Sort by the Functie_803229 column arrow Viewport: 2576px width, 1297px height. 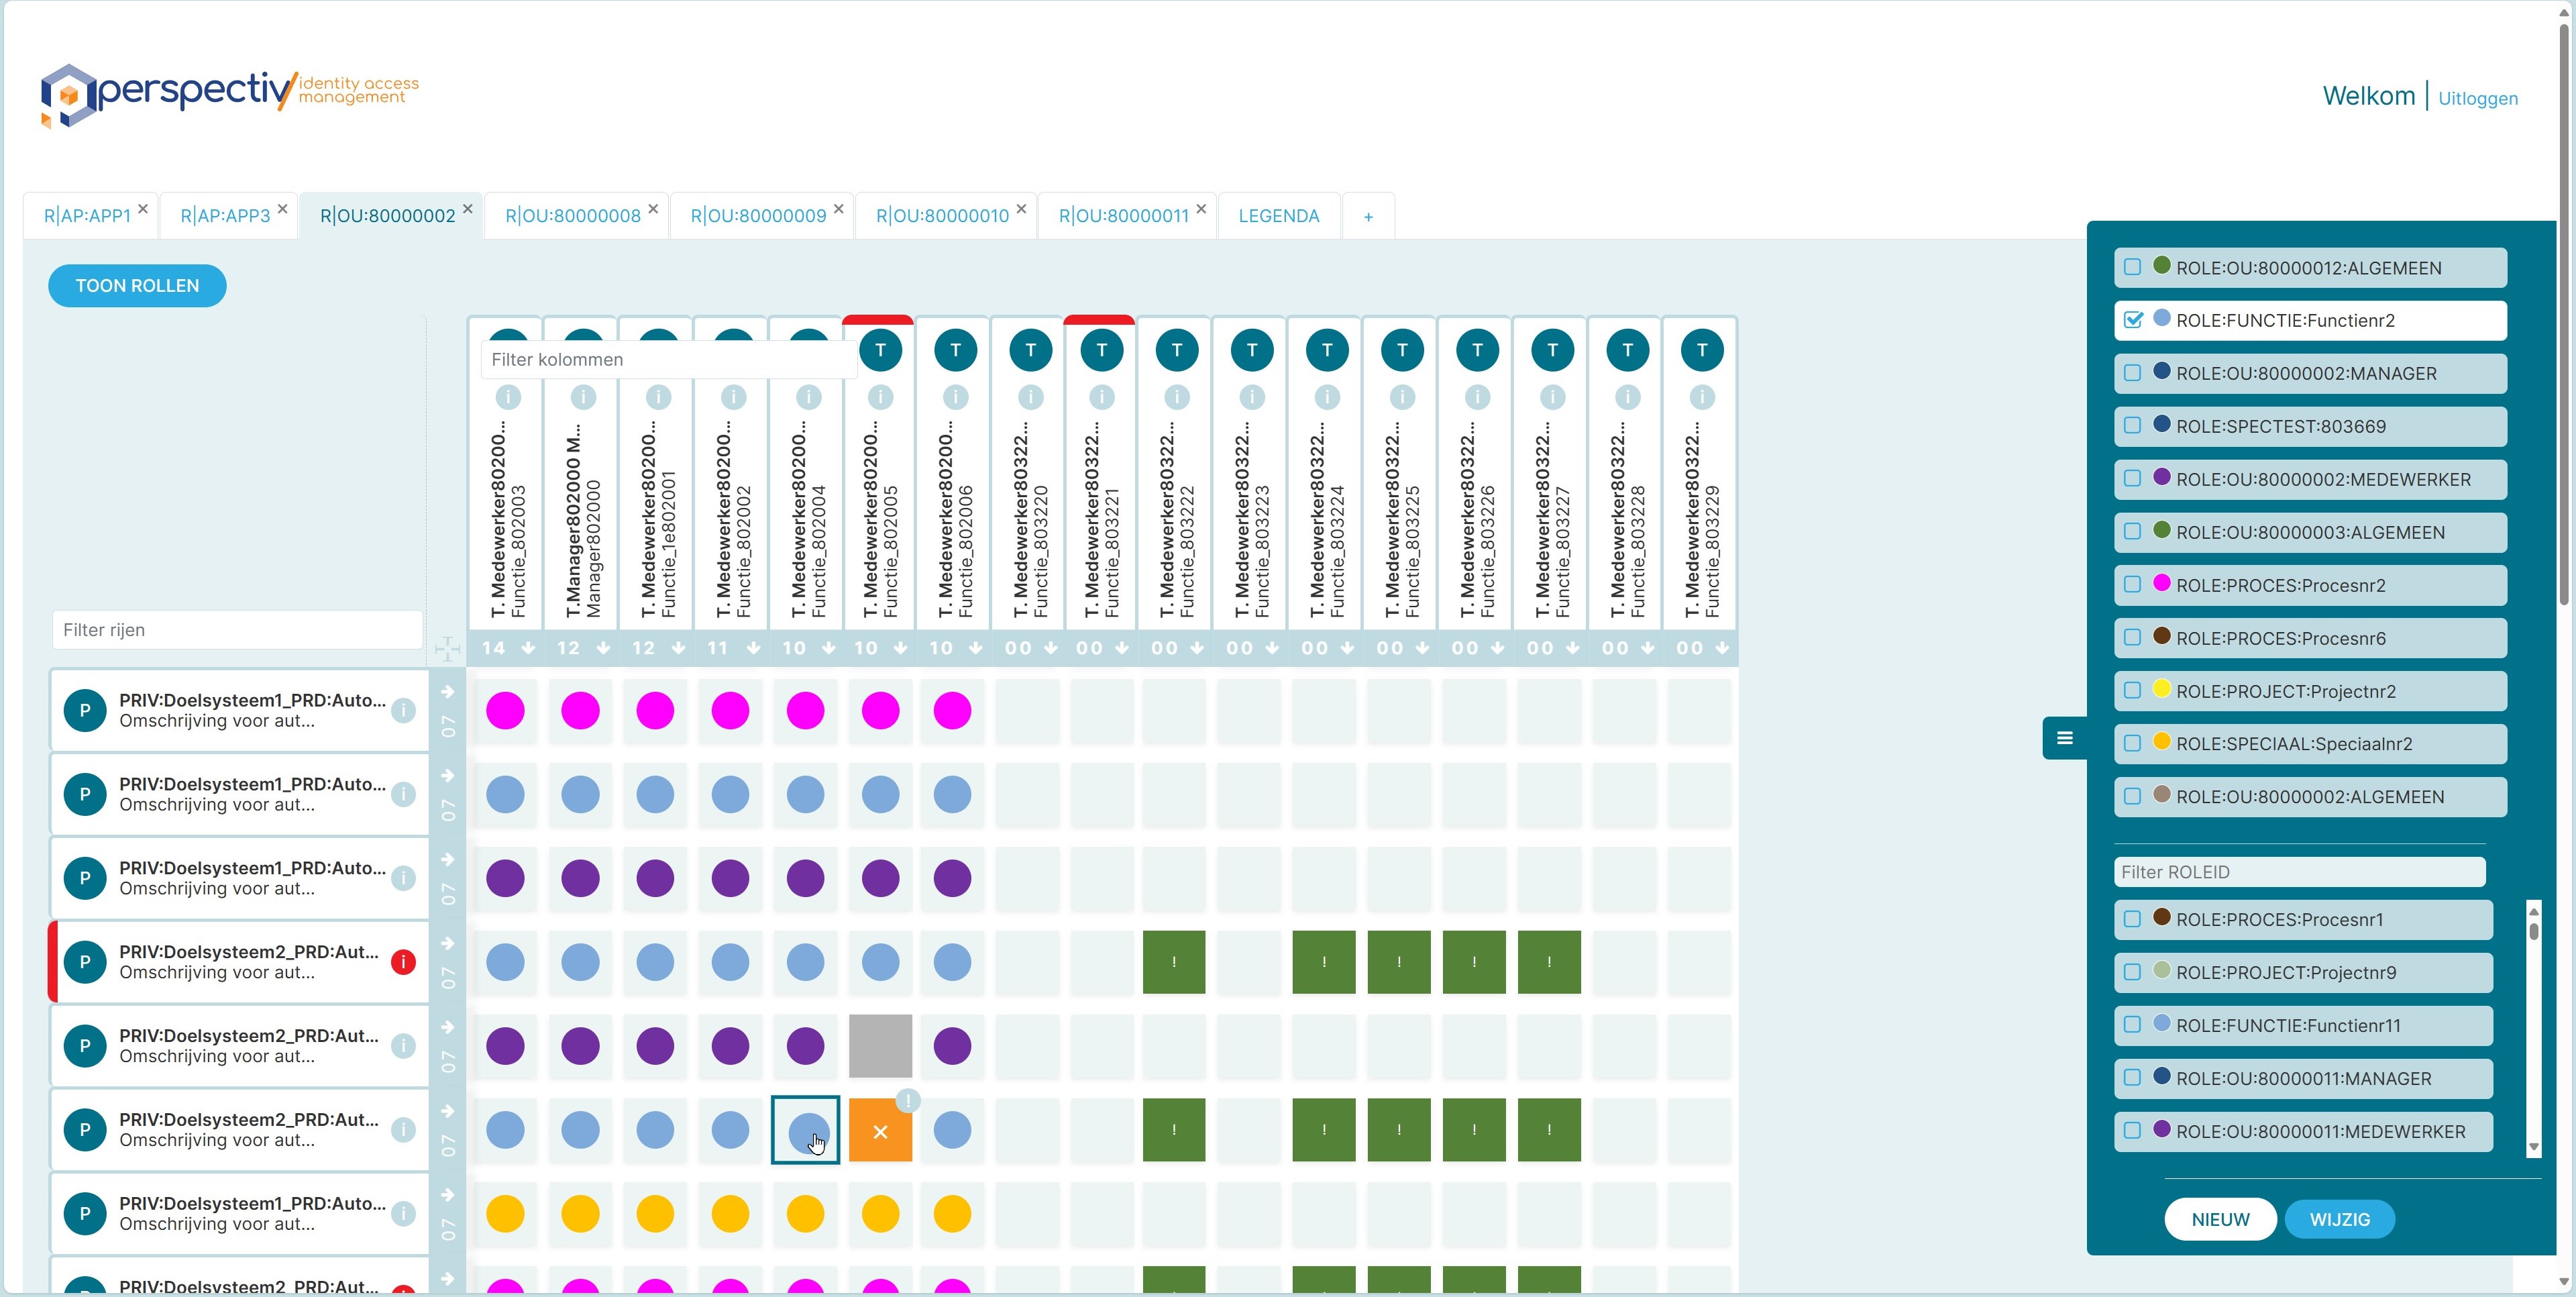click(x=1722, y=648)
